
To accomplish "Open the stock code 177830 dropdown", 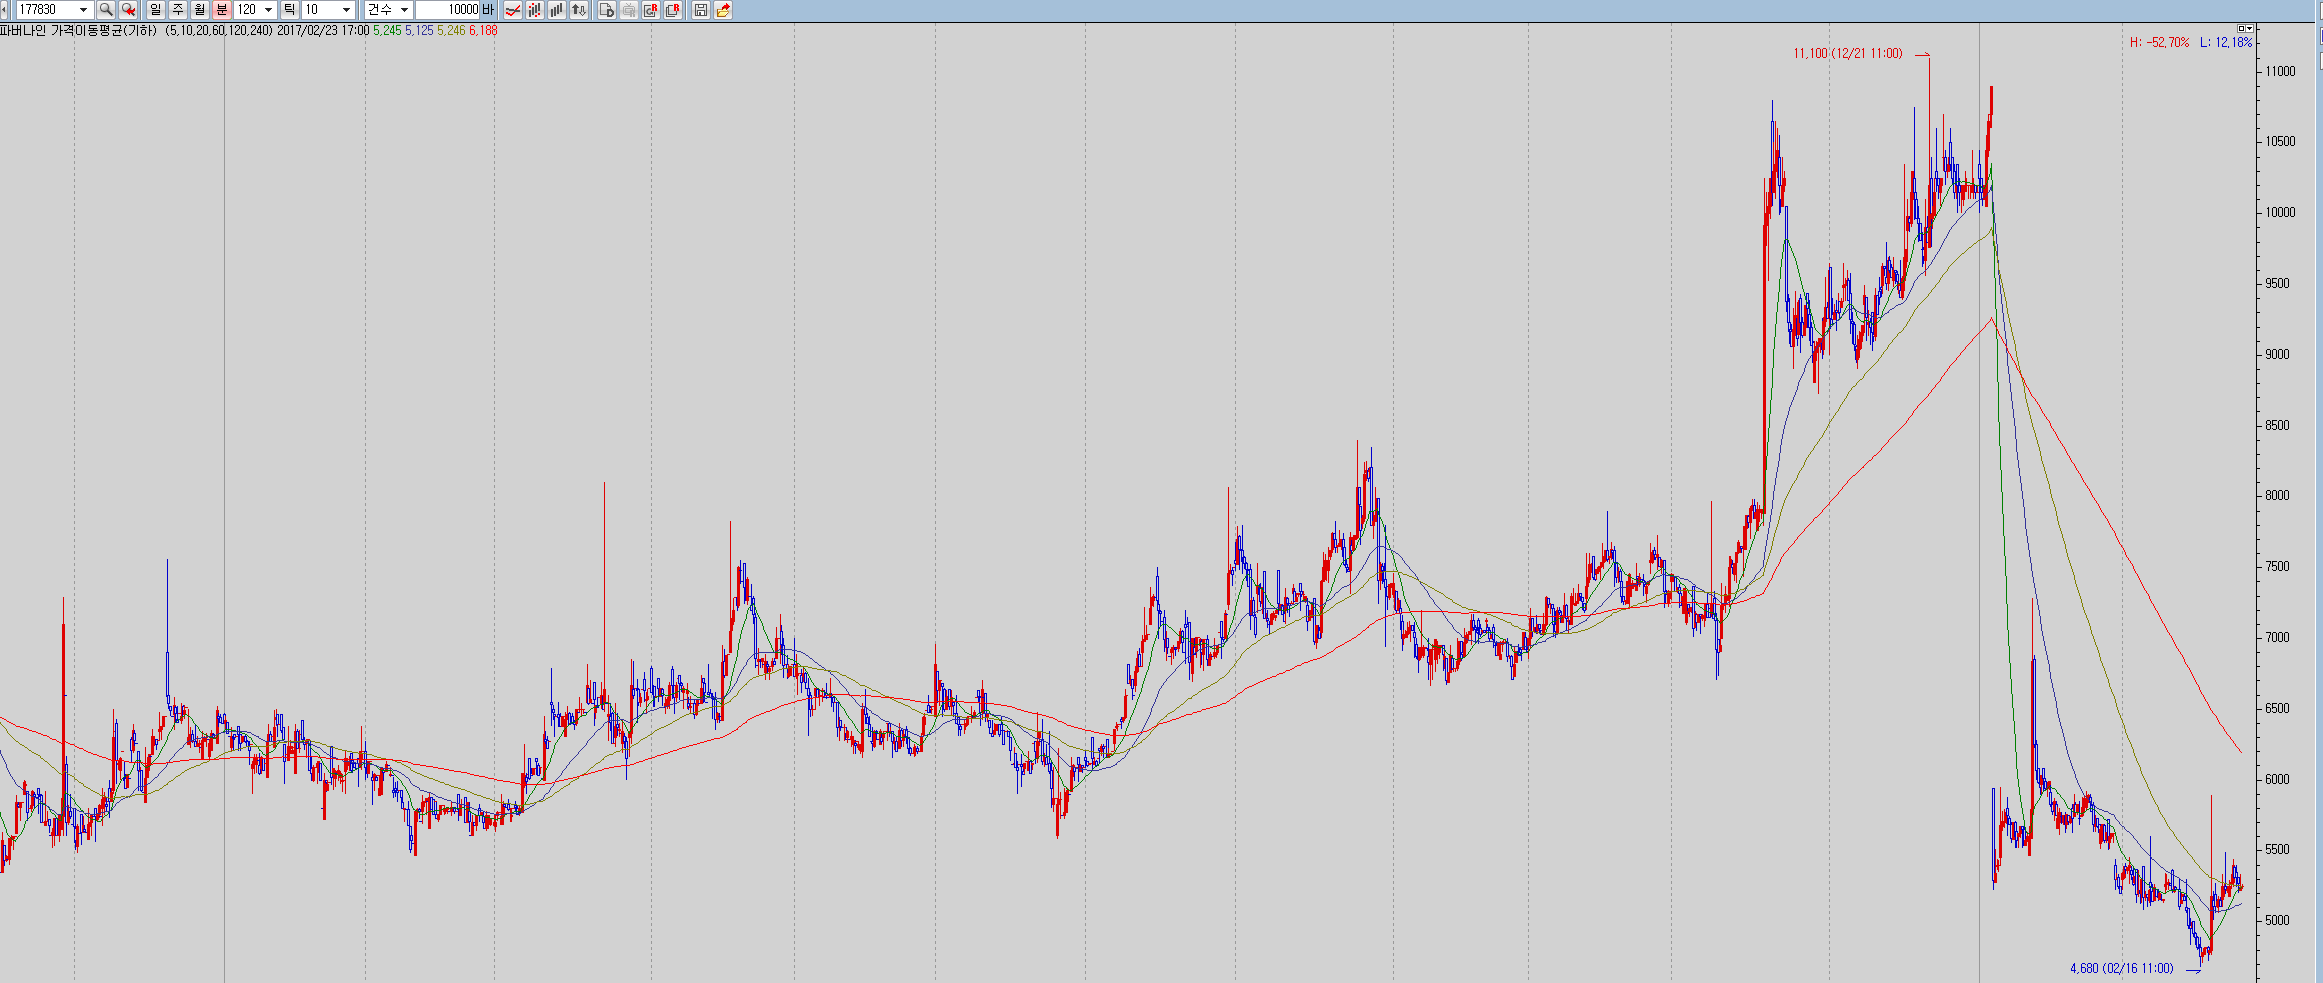I will pyautogui.click(x=83, y=10).
